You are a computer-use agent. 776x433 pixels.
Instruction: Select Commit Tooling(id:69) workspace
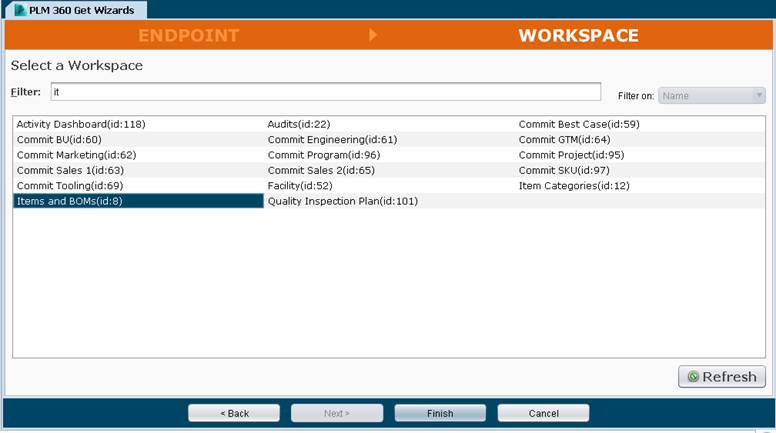tap(70, 186)
